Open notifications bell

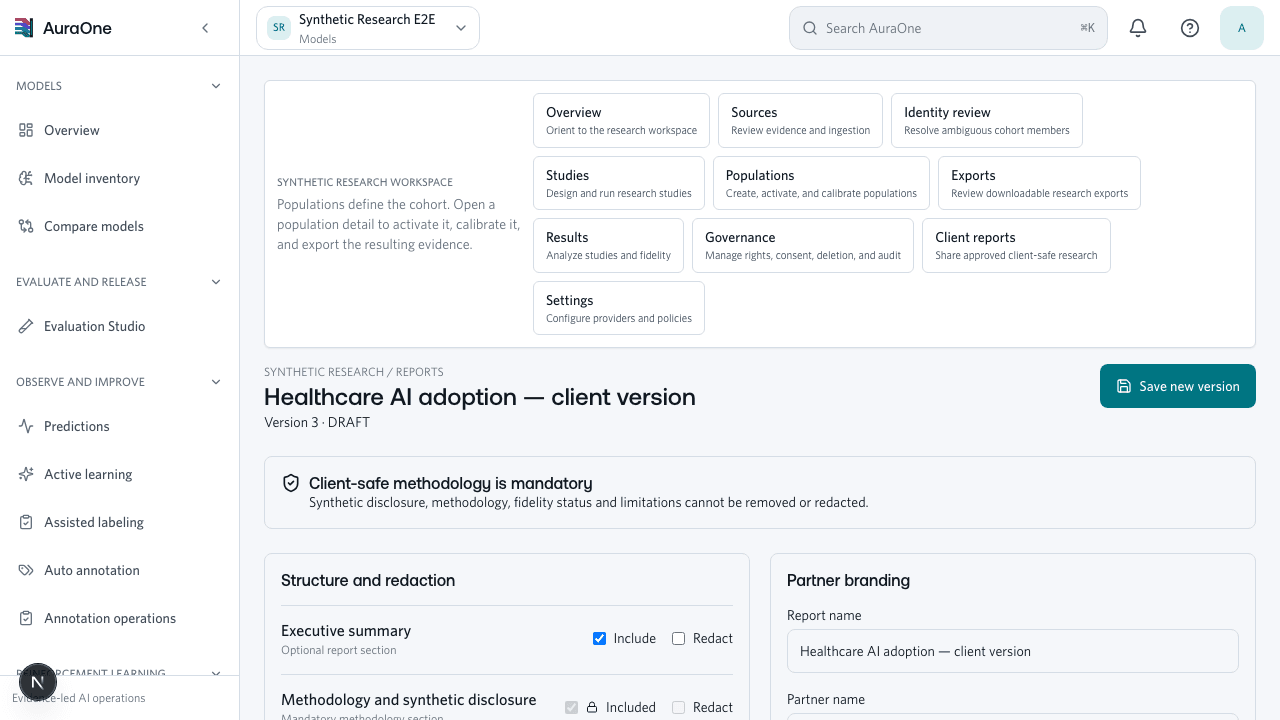pyautogui.click(x=1138, y=28)
